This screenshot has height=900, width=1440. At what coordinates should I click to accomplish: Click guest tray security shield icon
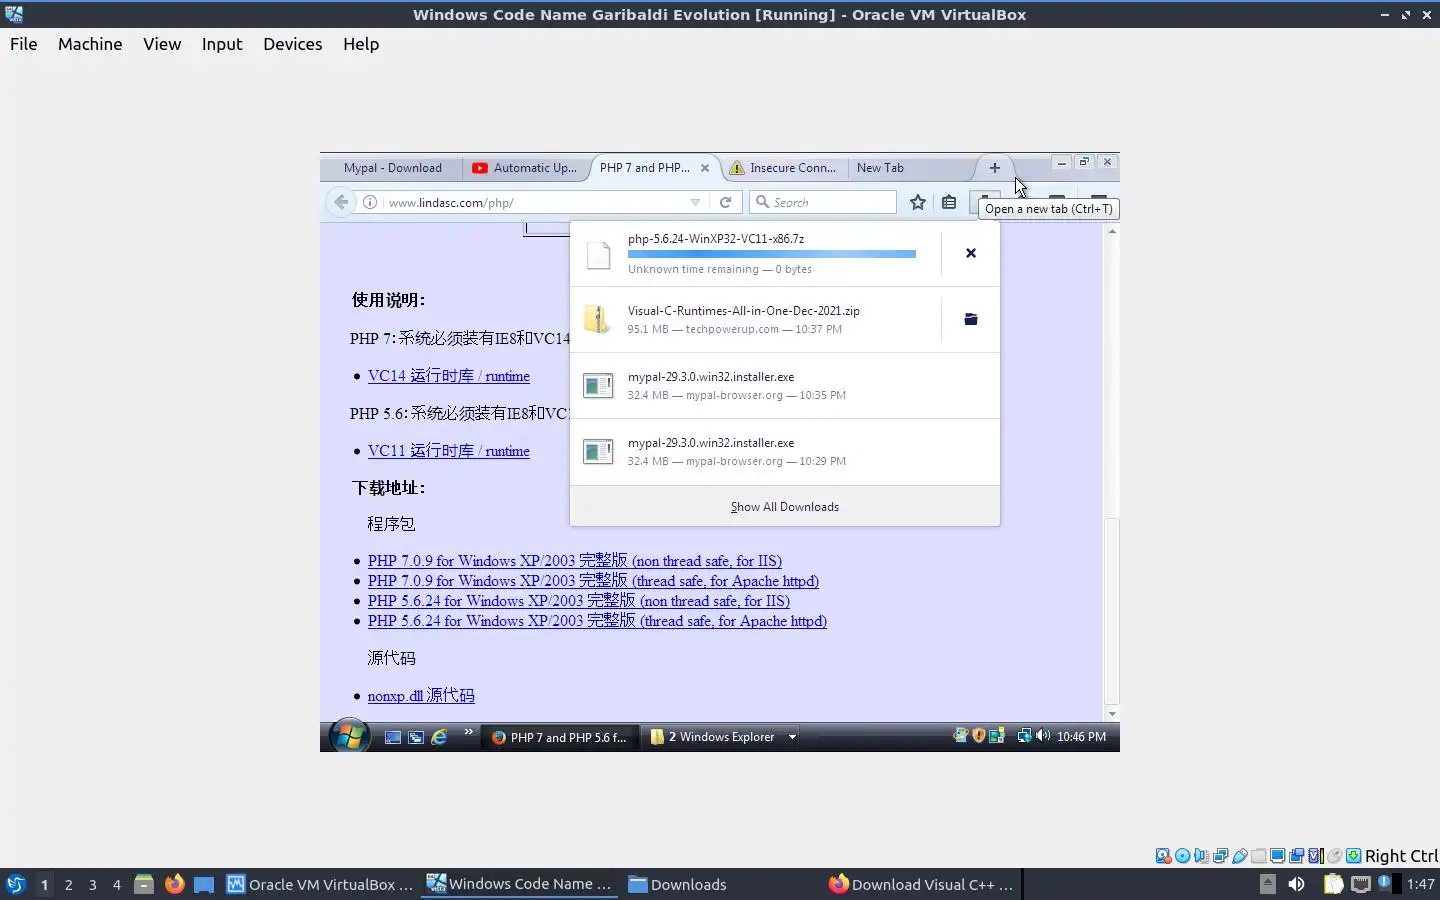point(978,736)
